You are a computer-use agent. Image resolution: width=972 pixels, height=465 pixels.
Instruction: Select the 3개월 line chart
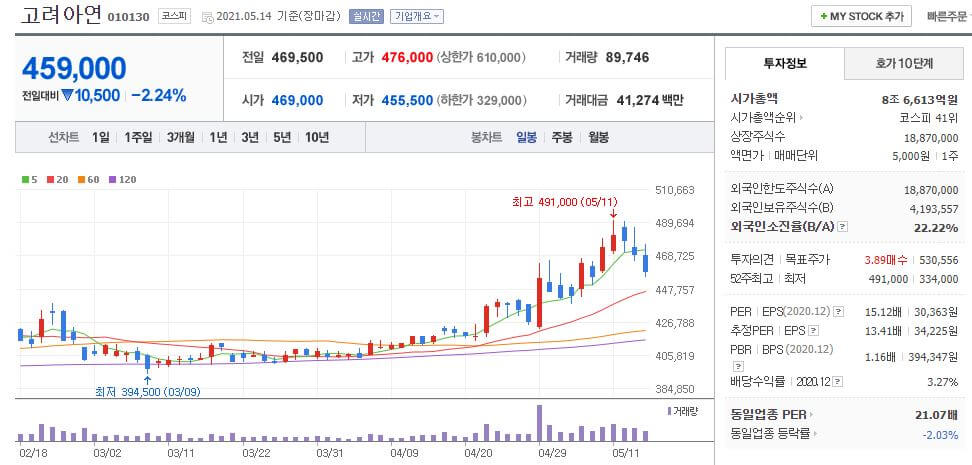180,138
